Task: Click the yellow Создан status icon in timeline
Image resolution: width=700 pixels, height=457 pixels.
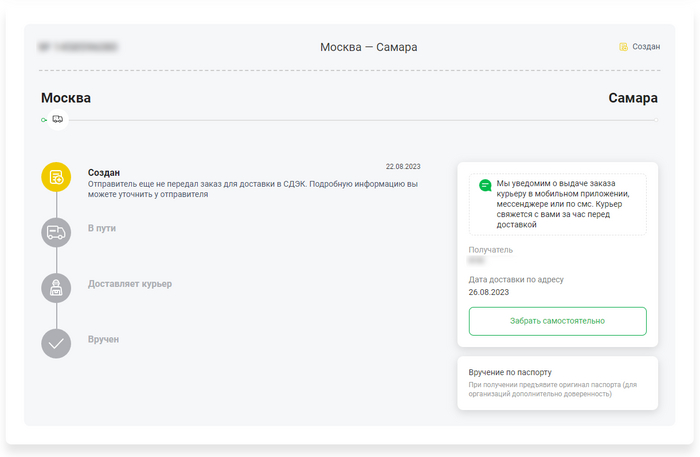Action: [x=56, y=177]
